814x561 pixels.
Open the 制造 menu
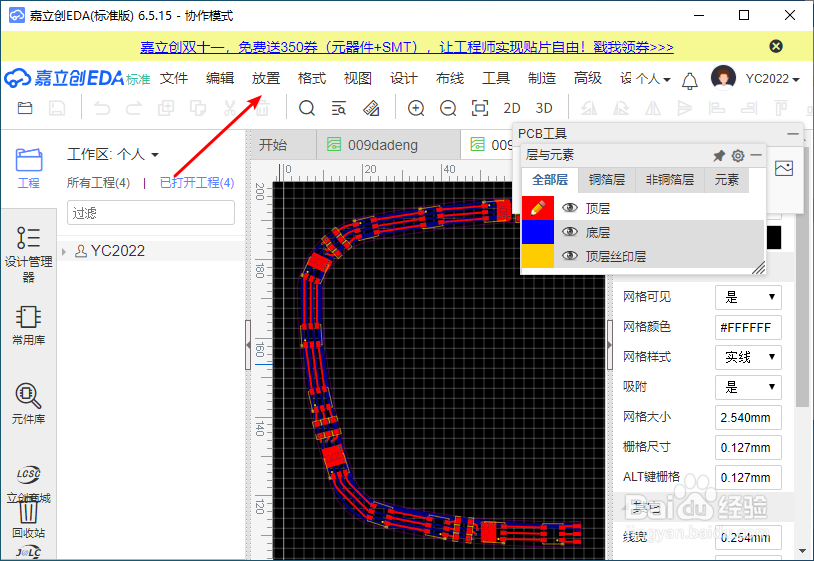(x=542, y=78)
